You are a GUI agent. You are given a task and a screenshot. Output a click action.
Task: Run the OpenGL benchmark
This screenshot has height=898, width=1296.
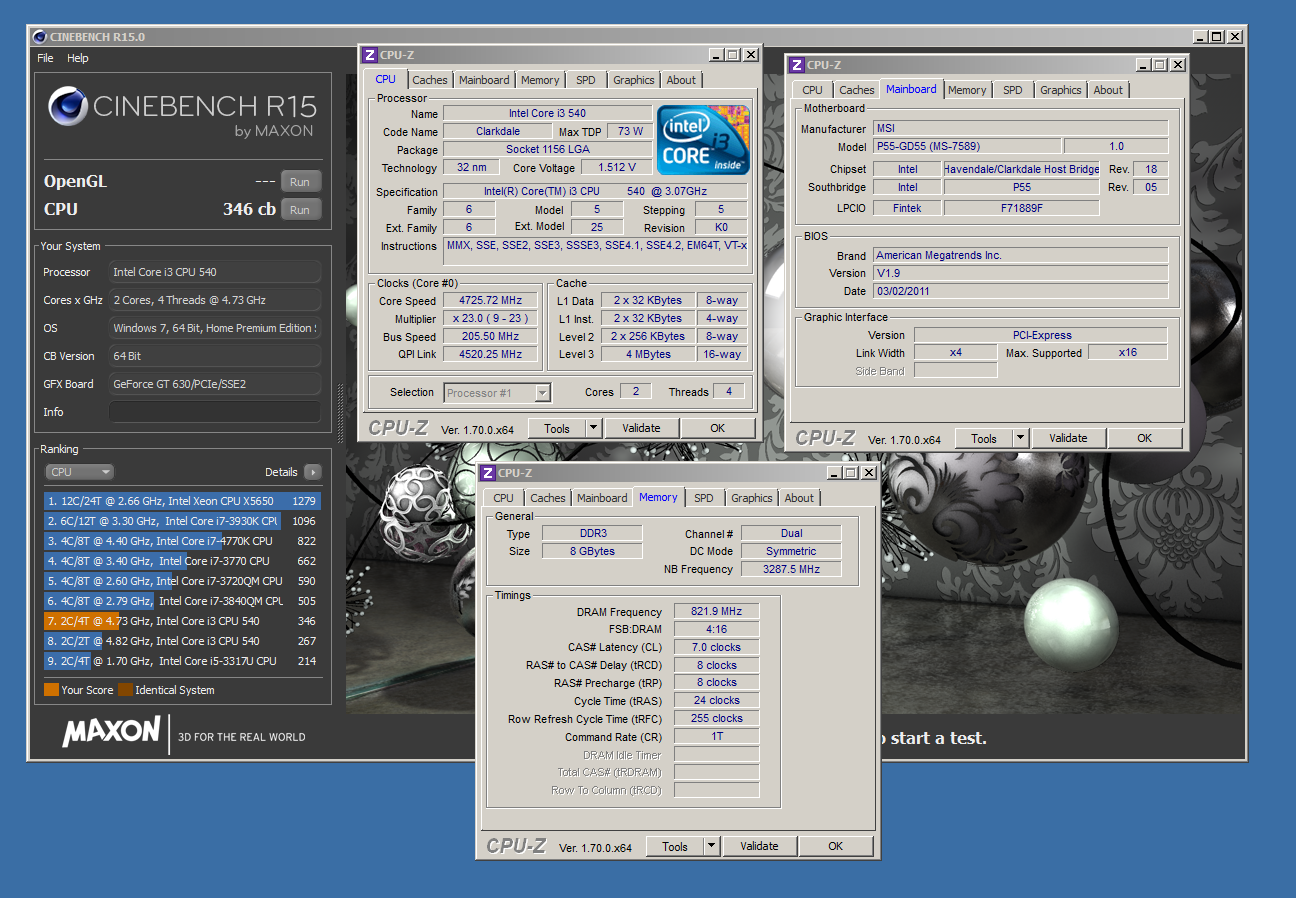tap(300, 182)
